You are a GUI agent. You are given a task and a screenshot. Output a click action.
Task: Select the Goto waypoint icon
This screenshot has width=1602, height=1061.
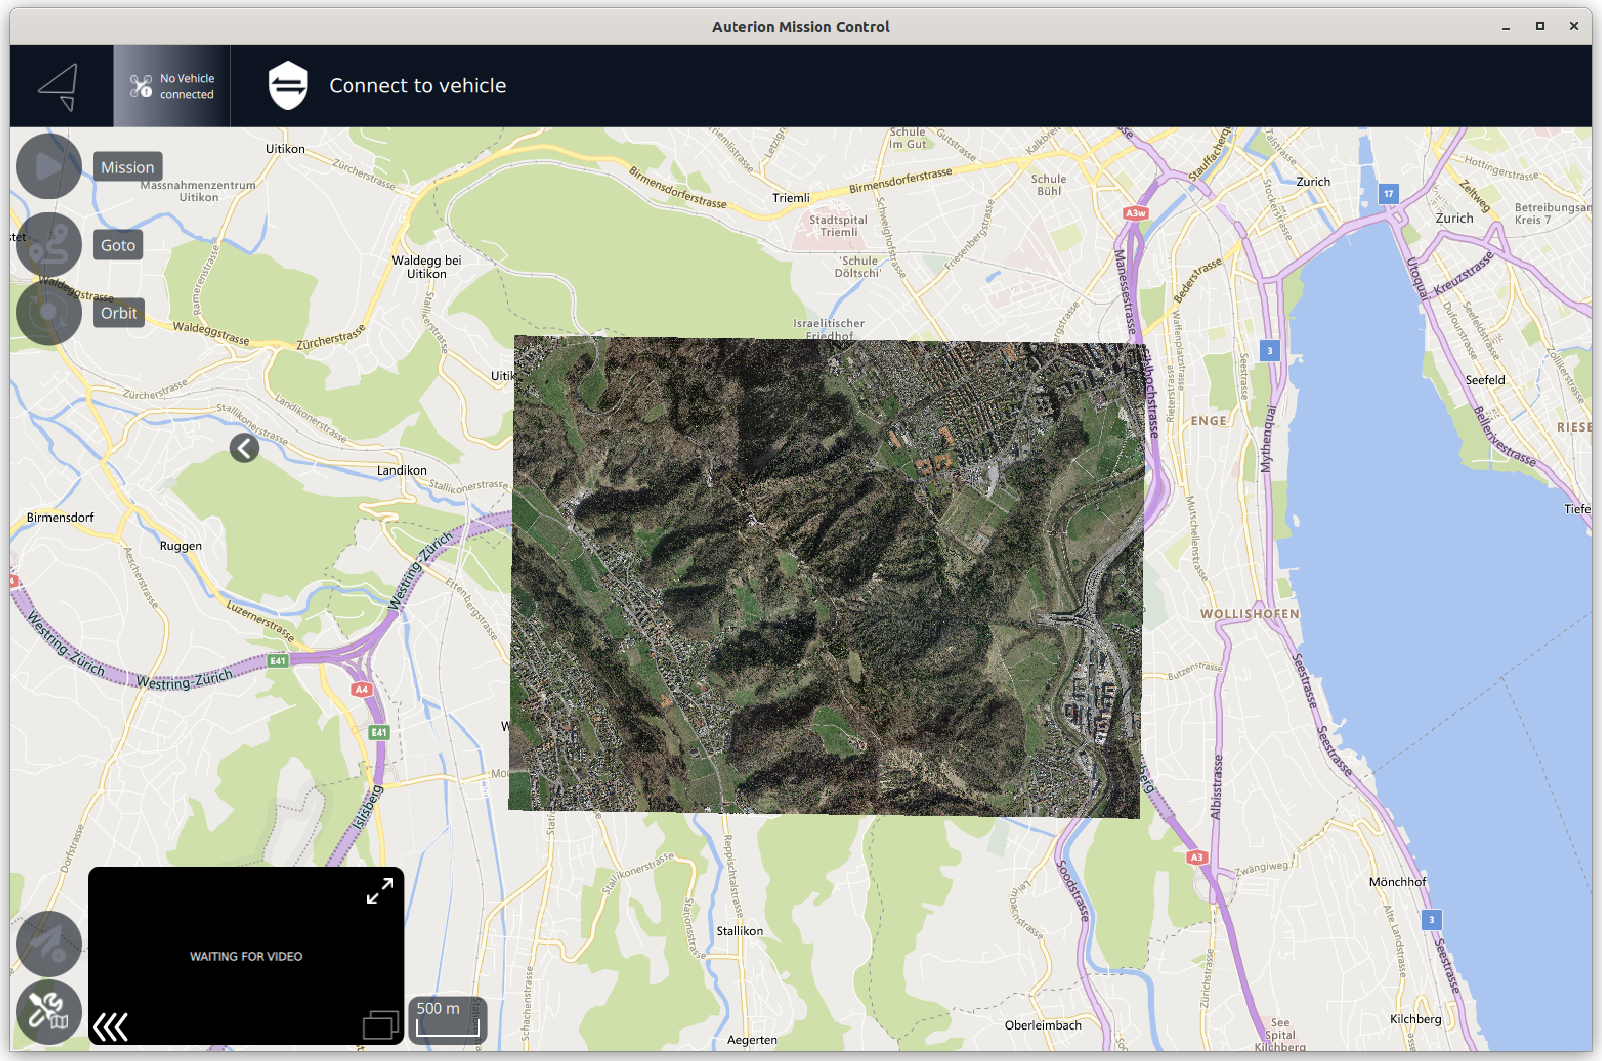[48, 245]
